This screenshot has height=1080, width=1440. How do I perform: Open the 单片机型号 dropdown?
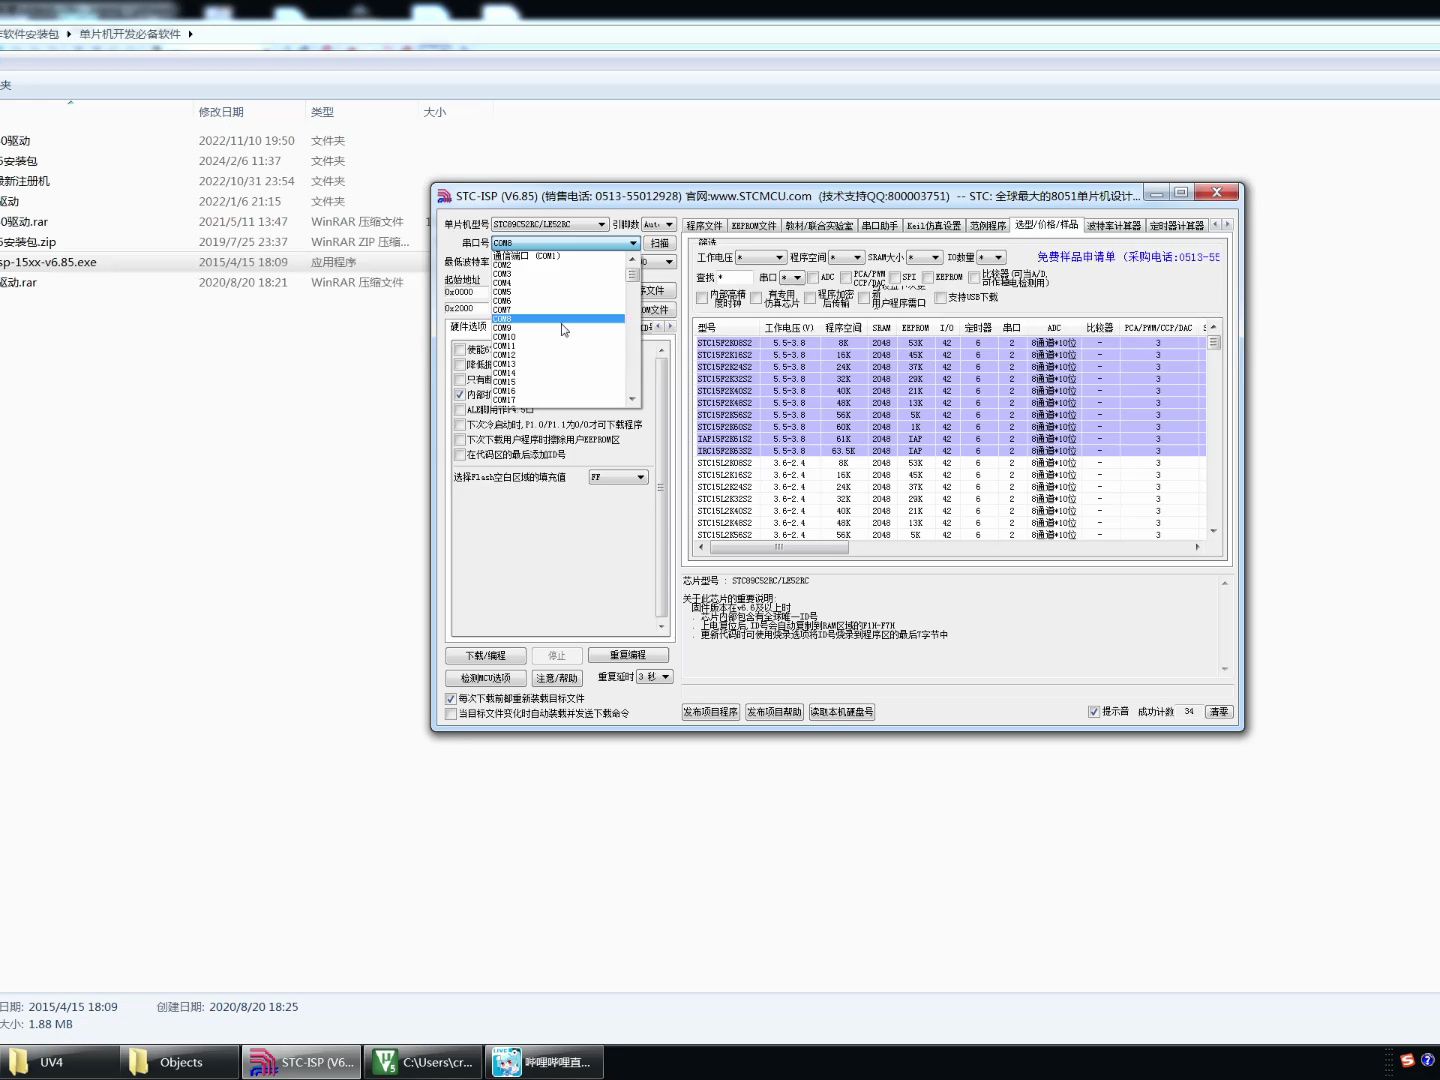(x=550, y=224)
